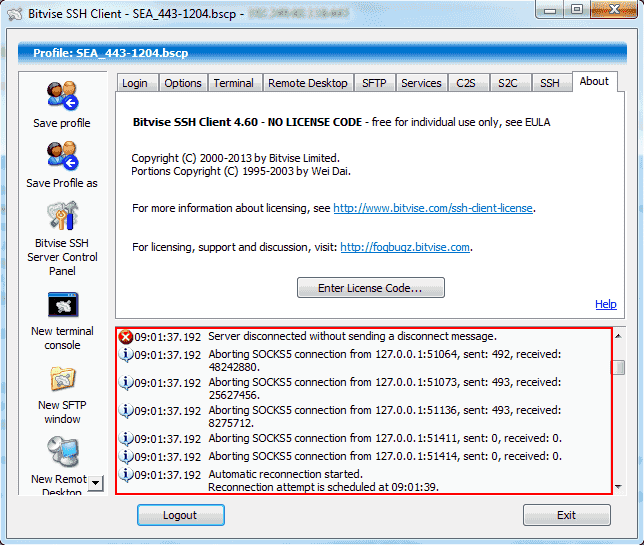Open the Remote Desktop tab

pyautogui.click(x=308, y=83)
